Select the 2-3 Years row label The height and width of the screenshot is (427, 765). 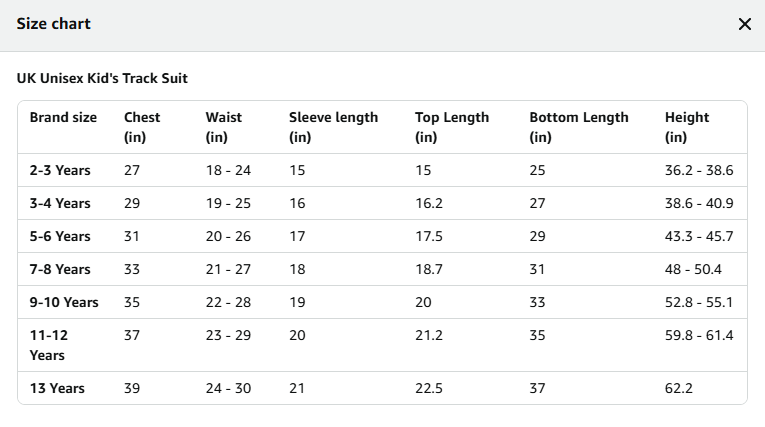pos(60,170)
